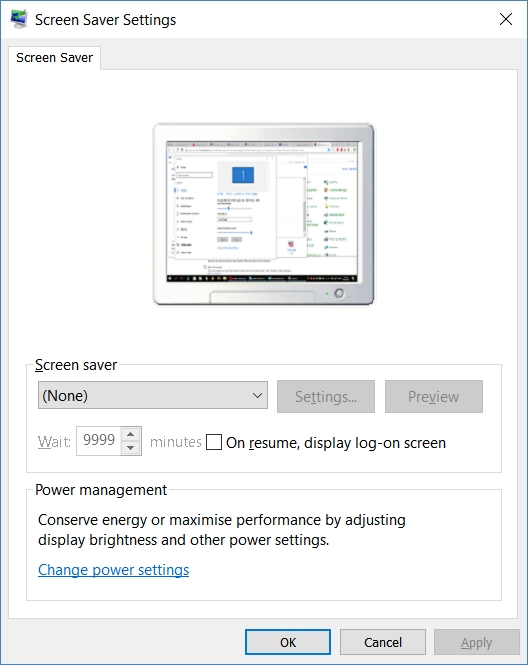Viewport: 528px width, 665px height.
Task: Click the Screen Saver Settings title text
Action: pyautogui.click(x=105, y=20)
